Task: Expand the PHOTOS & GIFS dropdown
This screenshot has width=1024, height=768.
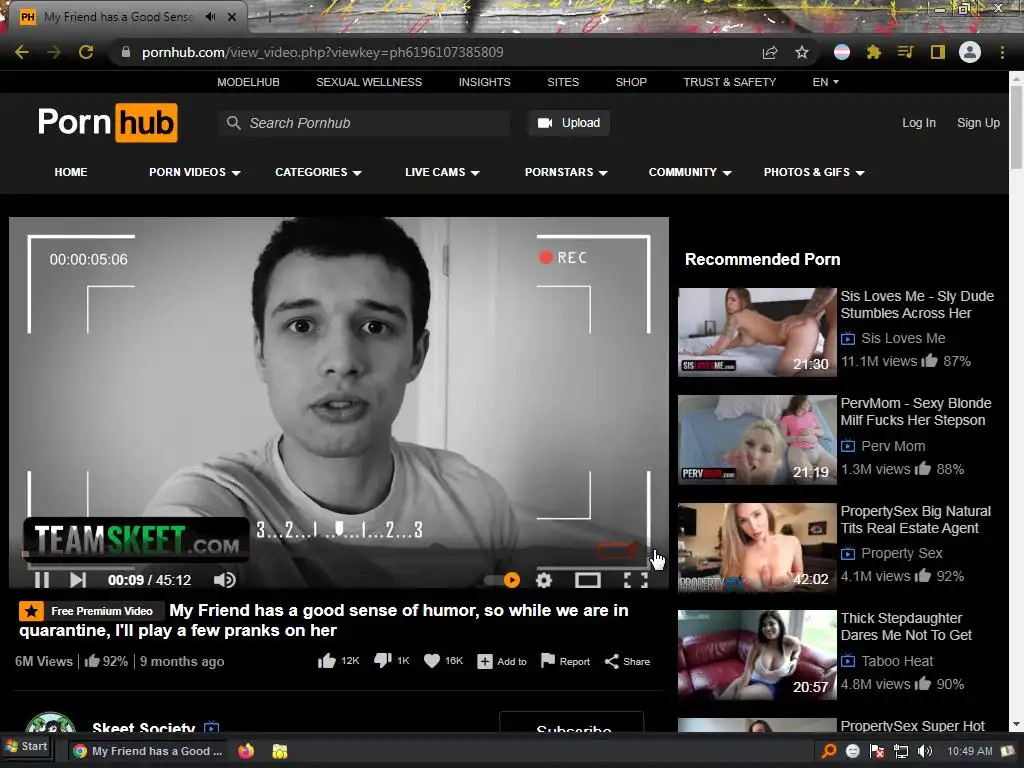Action: click(814, 172)
